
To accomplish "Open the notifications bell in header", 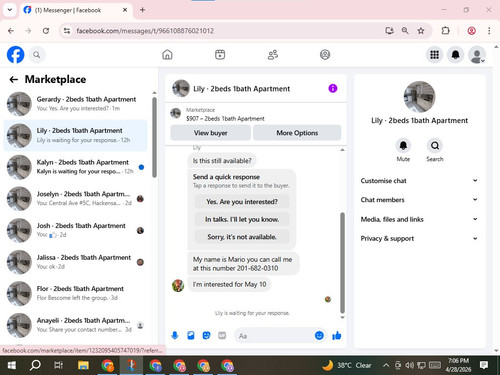I will (455, 55).
